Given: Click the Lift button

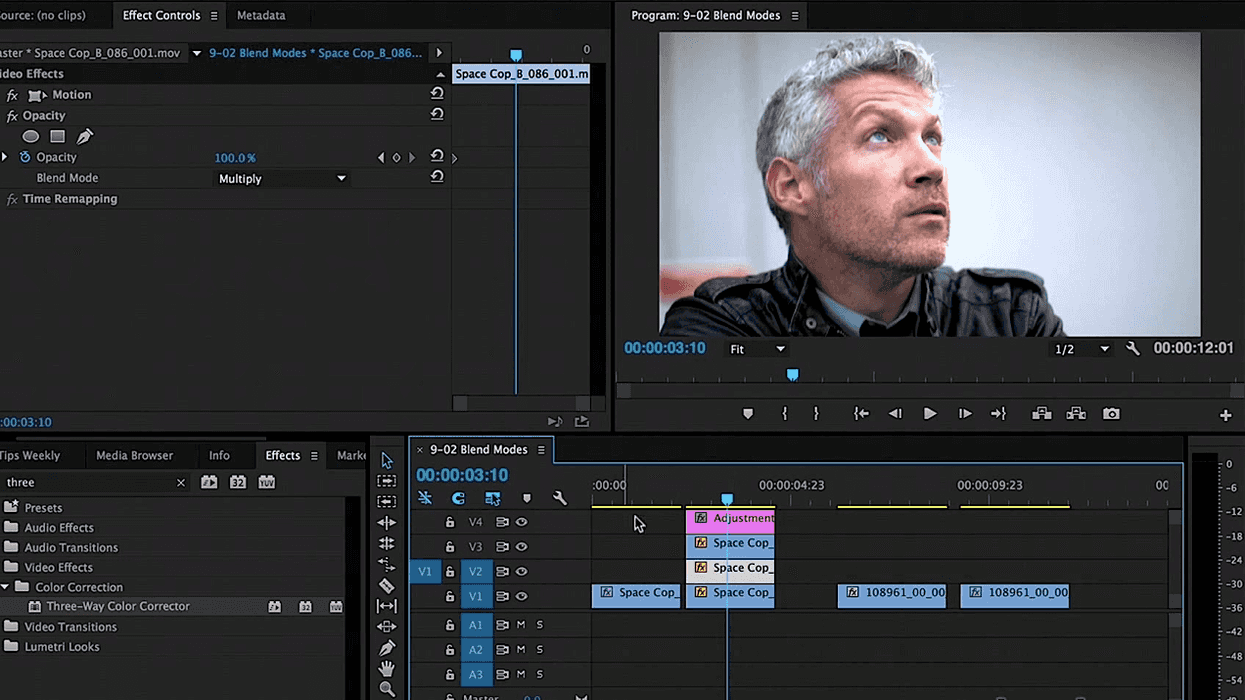Looking at the screenshot, I should pyautogui.click(x=1041, y=414).
